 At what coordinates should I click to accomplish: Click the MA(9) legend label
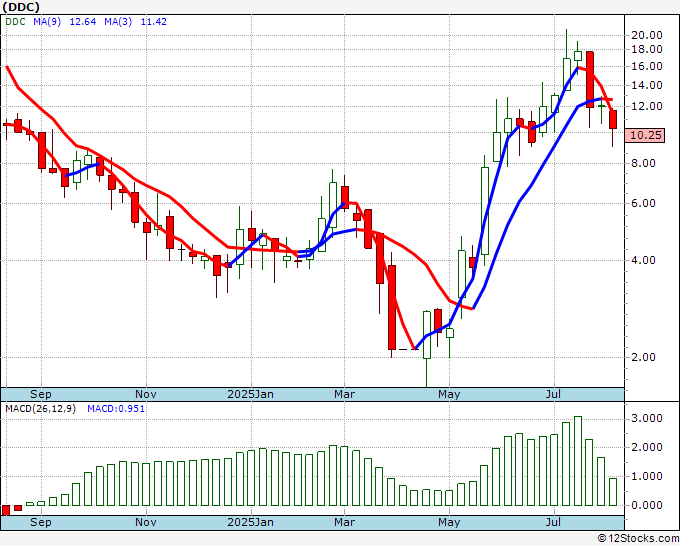coord(47,22)
